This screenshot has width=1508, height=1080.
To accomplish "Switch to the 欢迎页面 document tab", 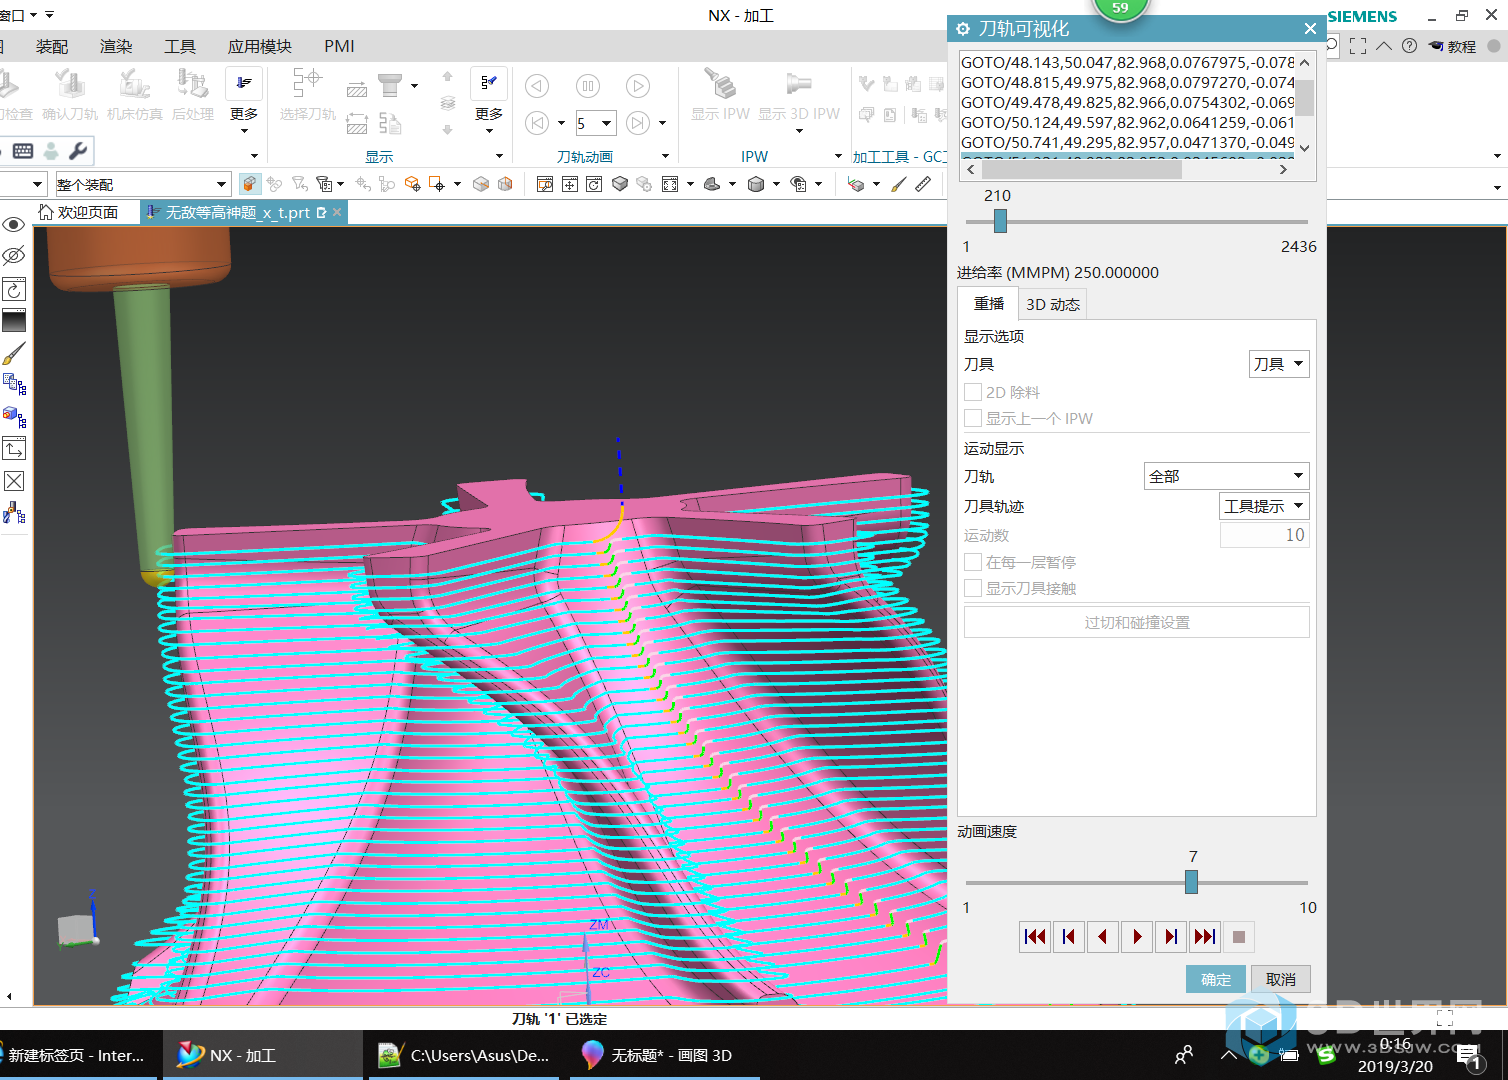I will [x=78, y=212].
